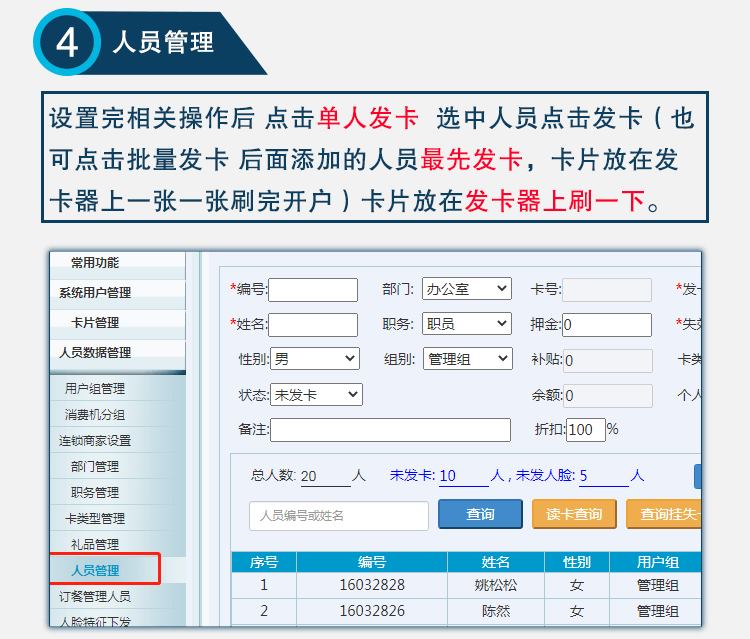The image size is (750, 639).
Task: Click the 备注 text field
Action: 390,430
